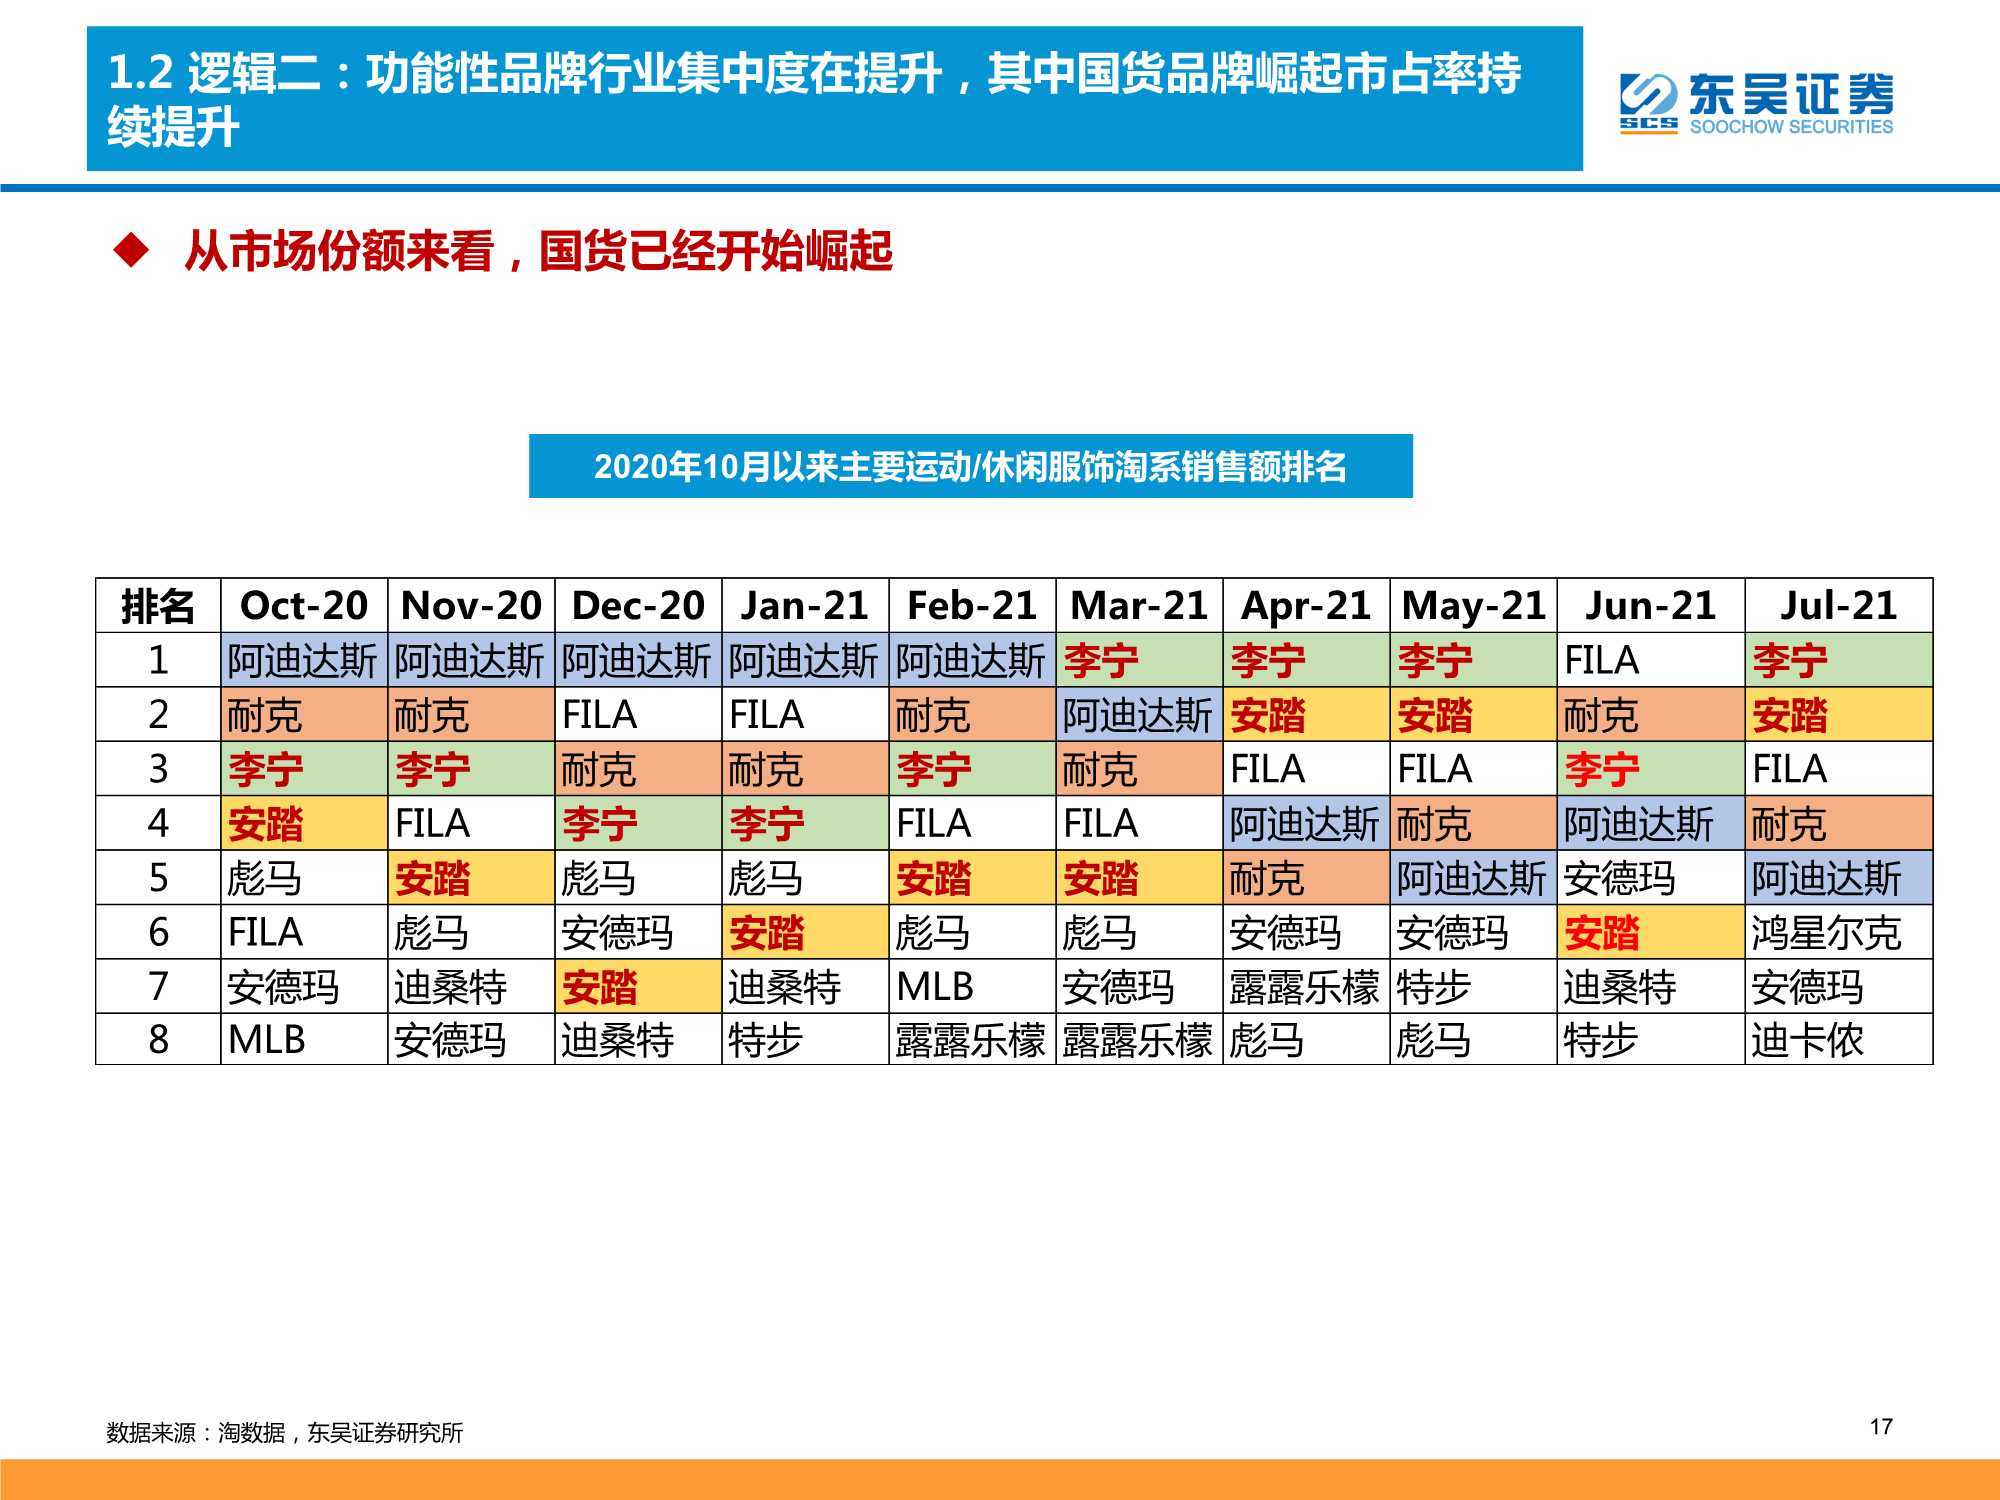Click 鸿星尔克 in Jul-21 rank 6

tap(1839, 932)
